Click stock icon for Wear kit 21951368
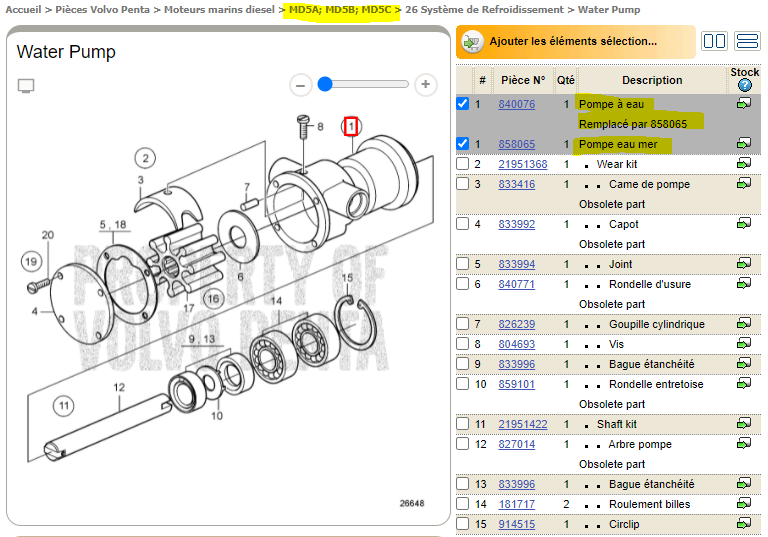 (x=744, y=163)
